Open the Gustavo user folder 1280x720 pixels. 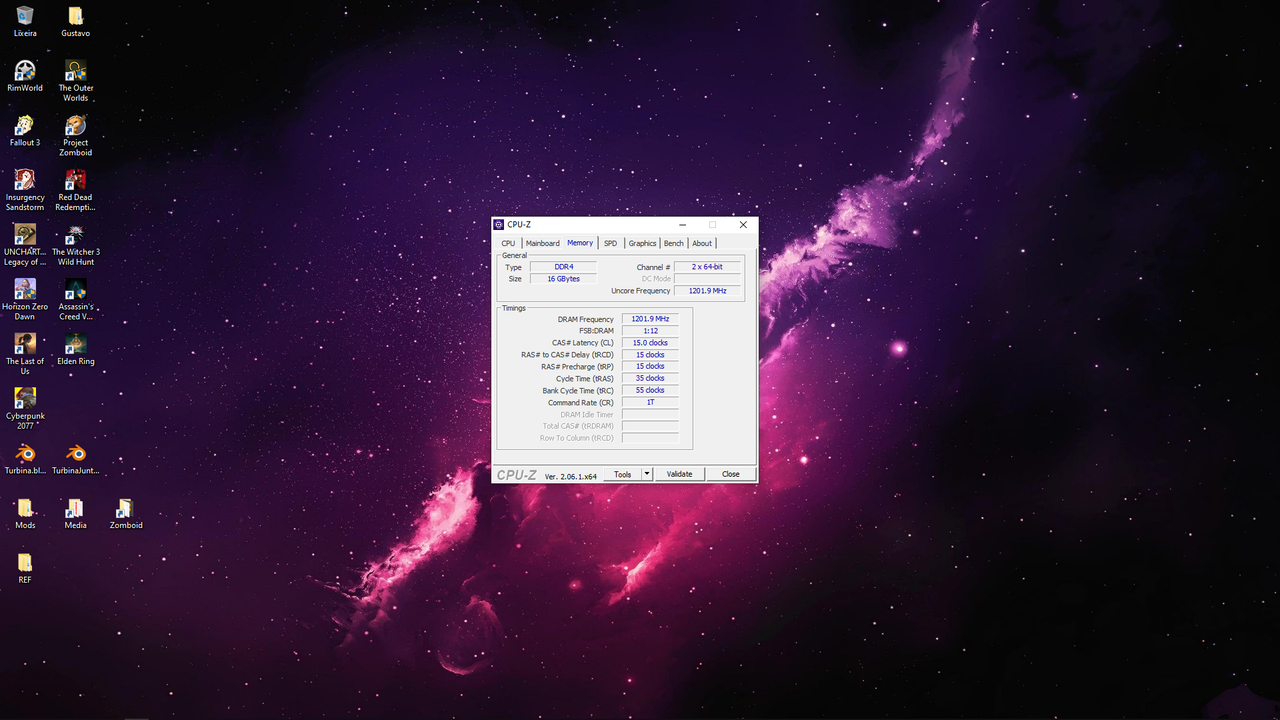click(x=75, y=18)
